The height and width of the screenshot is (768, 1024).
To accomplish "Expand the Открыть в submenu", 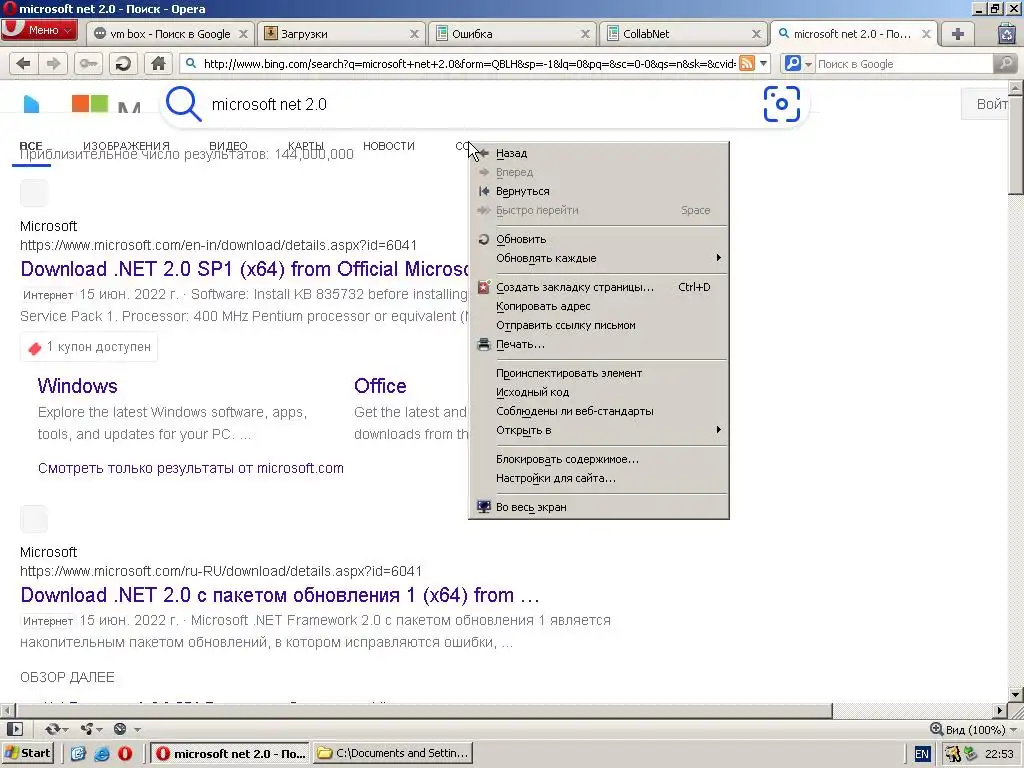I will (598, 430).
